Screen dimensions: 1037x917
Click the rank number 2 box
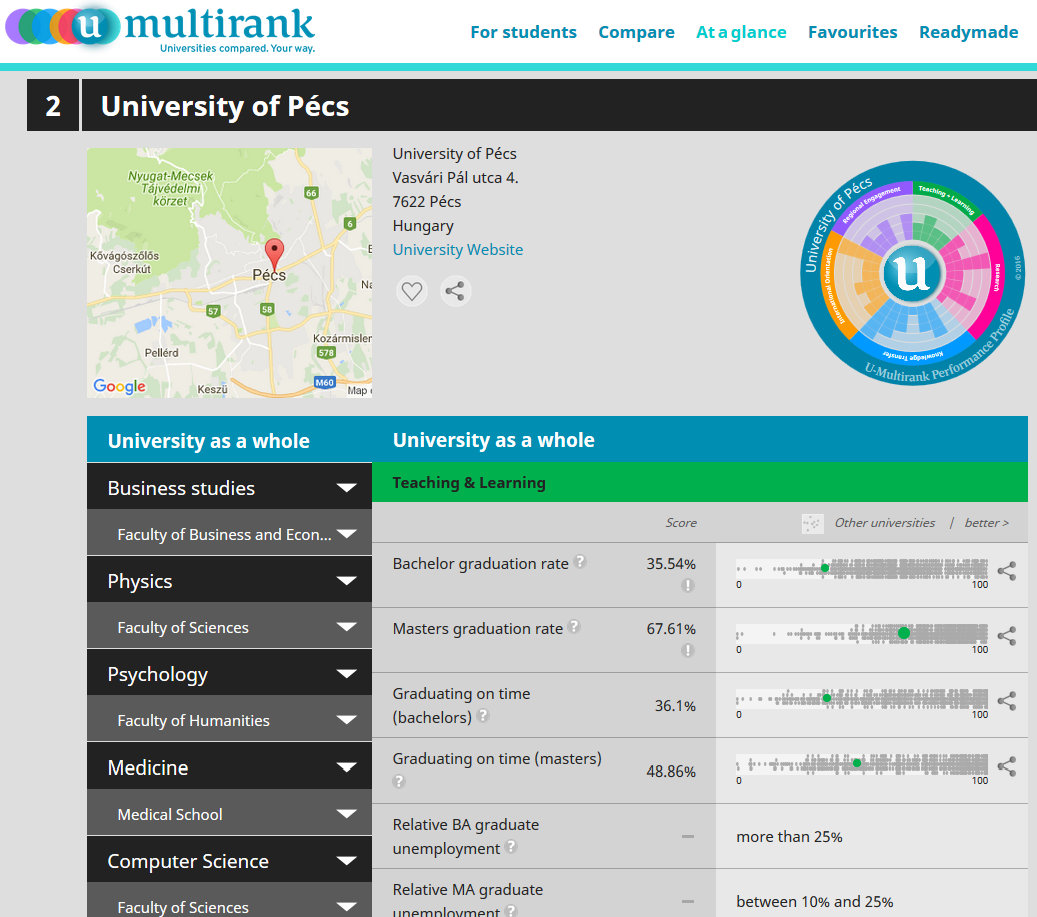click(x=53, y=105)
